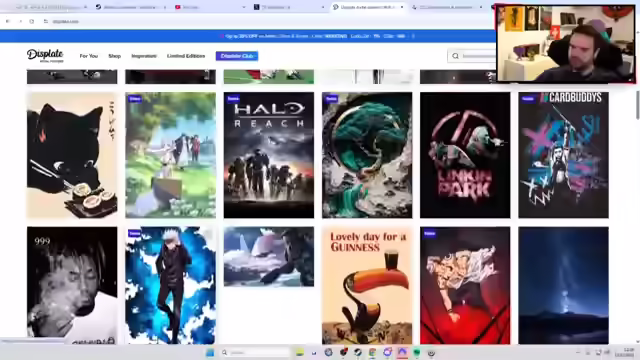The width and height of the screenshot is (640, 360).
Task: Click the badge on blue anime character poster
Action: coord(134,233)
